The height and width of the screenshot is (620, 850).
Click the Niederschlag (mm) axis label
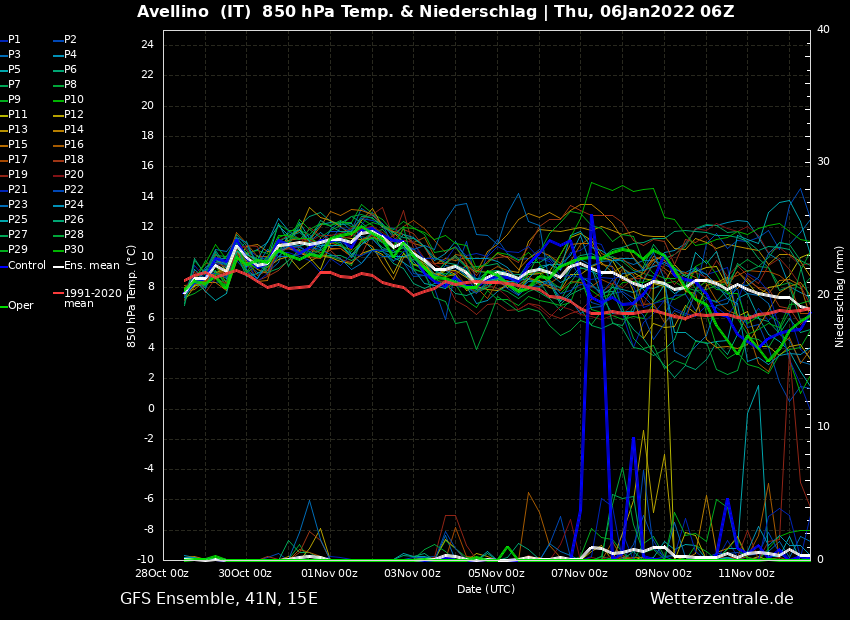click(840, 295)
